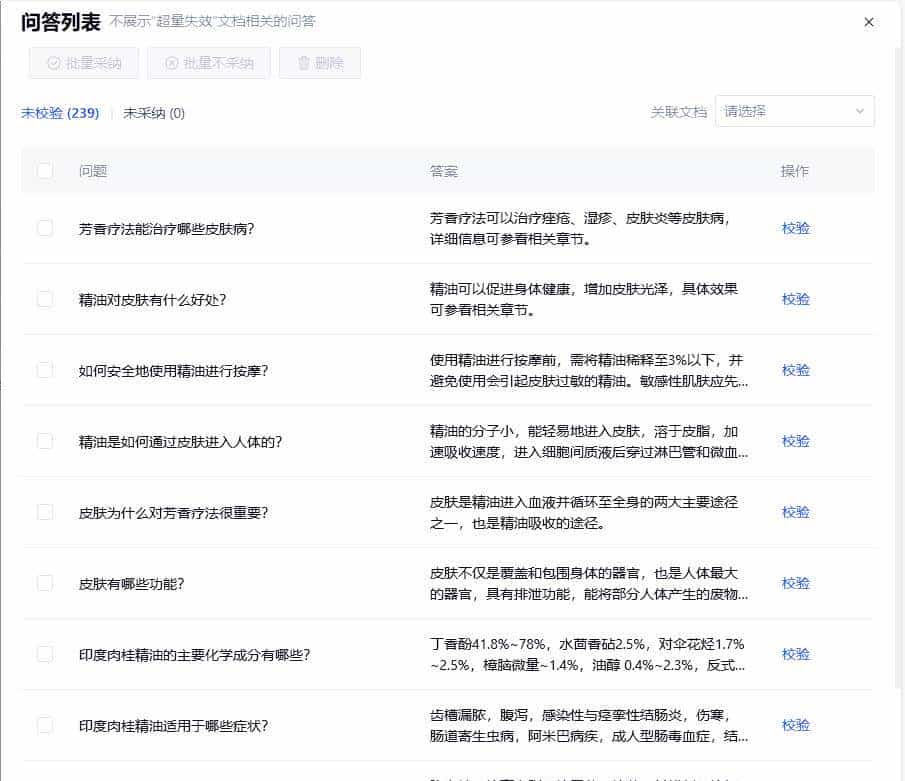The width and height of the screenshot is (905, 781).
Task: Click 校验 for the first question row
Action: (794, 228)
